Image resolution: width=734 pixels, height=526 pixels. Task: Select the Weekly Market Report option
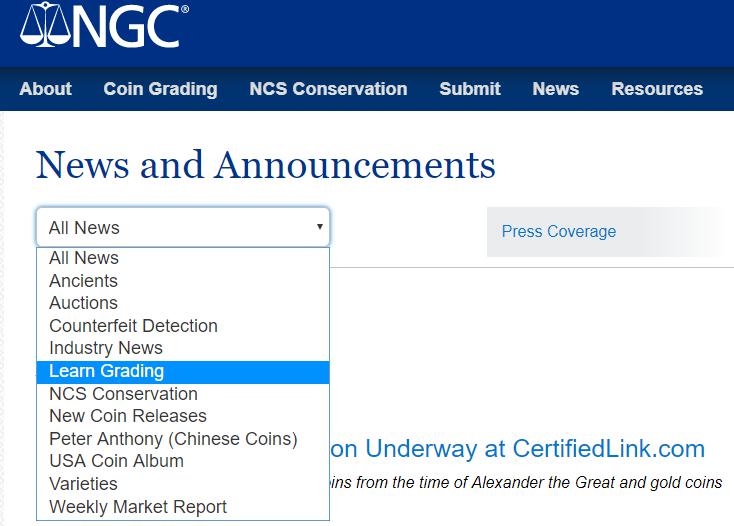click(x=183, y=507)
